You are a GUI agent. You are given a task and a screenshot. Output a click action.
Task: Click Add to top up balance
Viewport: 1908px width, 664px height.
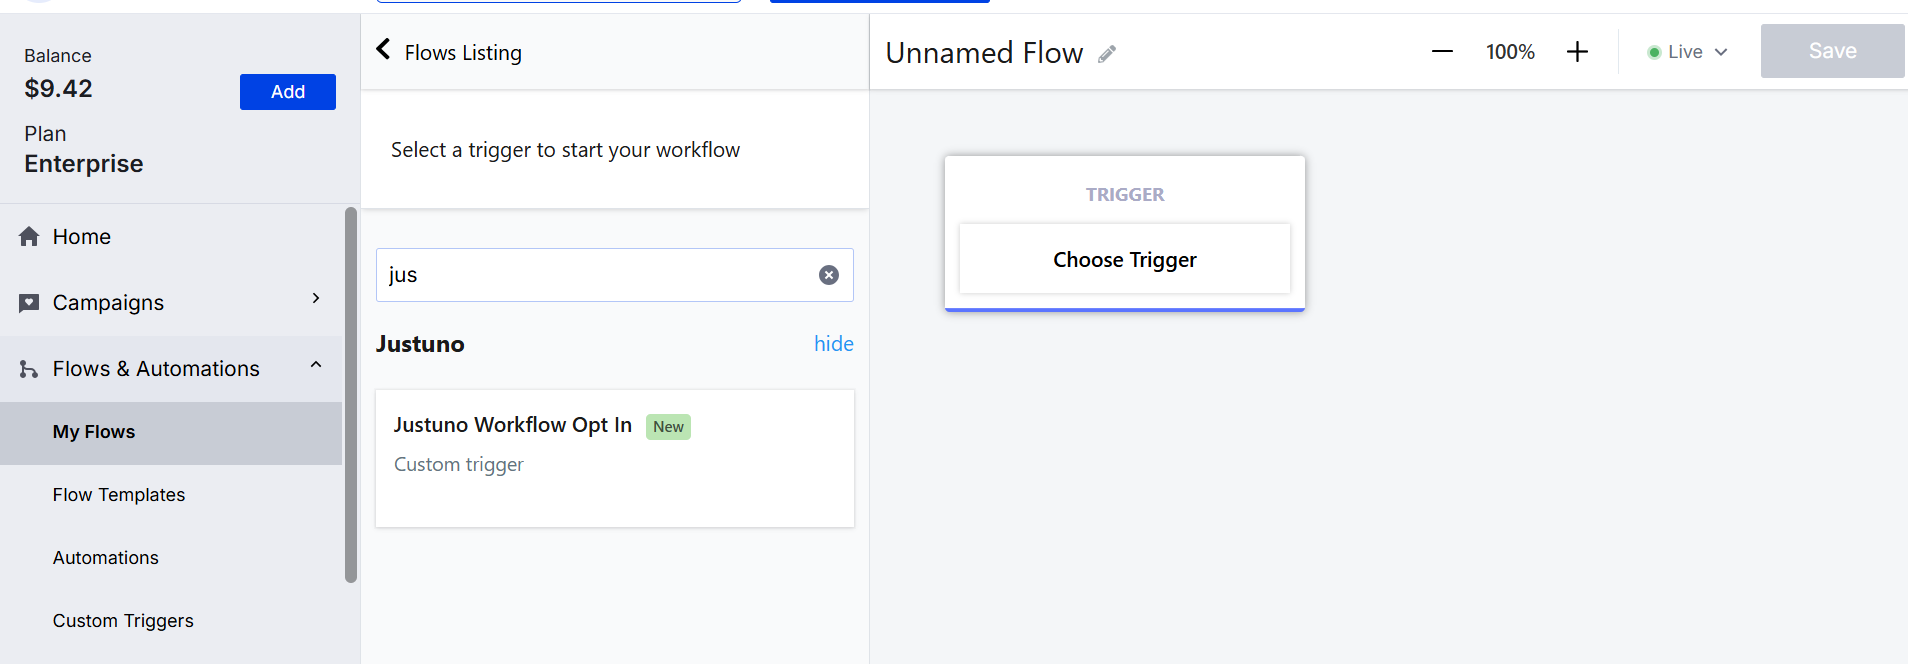click(x=287, y=92)
